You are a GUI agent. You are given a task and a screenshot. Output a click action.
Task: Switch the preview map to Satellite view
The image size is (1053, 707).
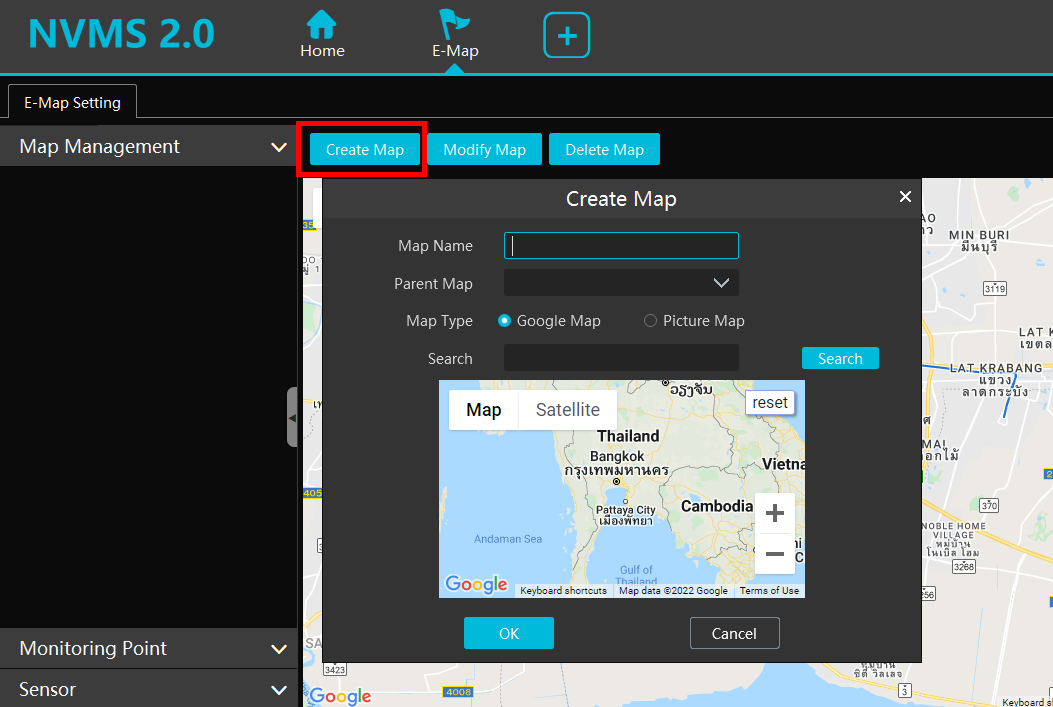point(567,410)
